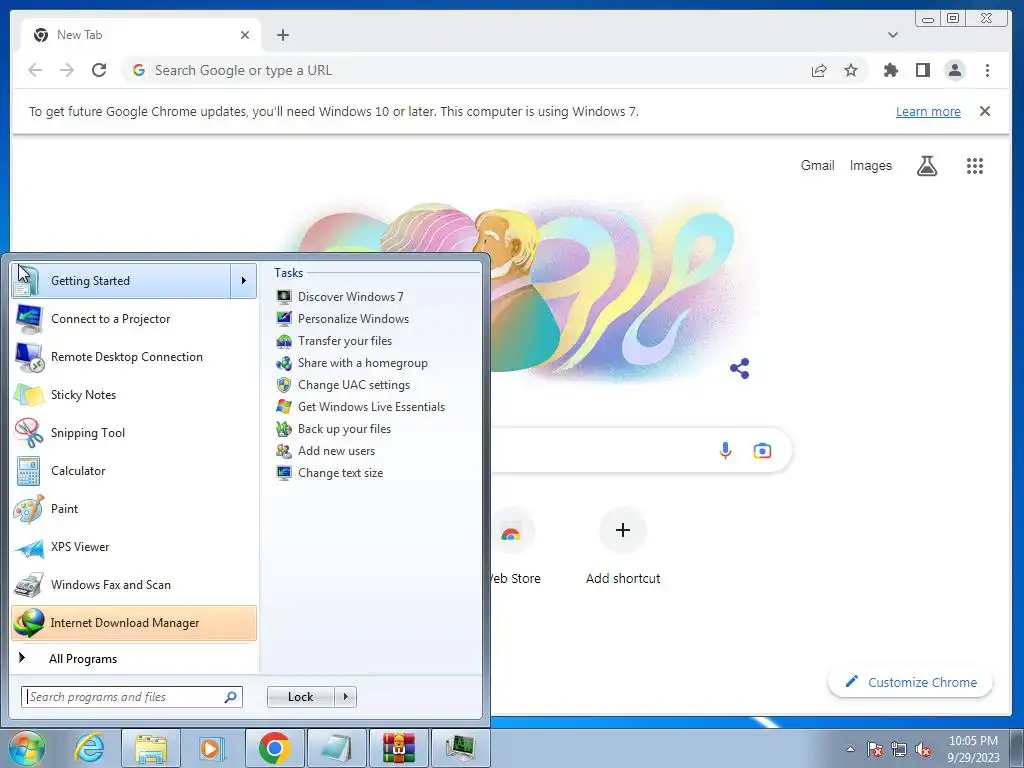The height and width of the screenshot is (768, 1024).
Task: Open Chrome three-dot menu
Action: [987, 70]
